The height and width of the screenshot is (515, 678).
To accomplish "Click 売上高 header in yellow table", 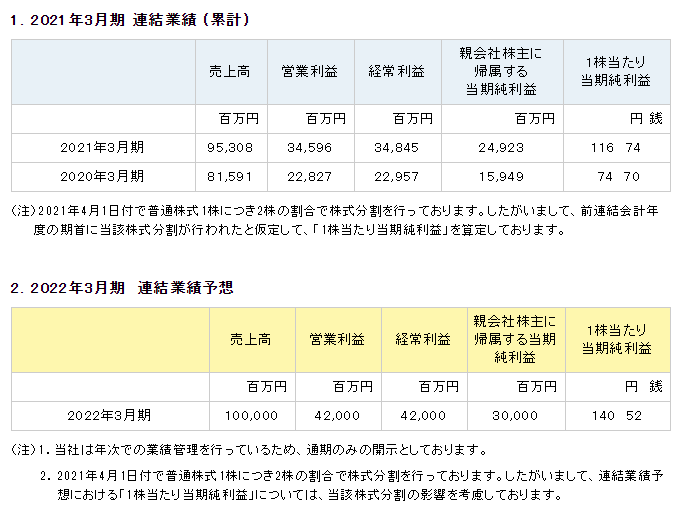I will (x=251, y=339).
